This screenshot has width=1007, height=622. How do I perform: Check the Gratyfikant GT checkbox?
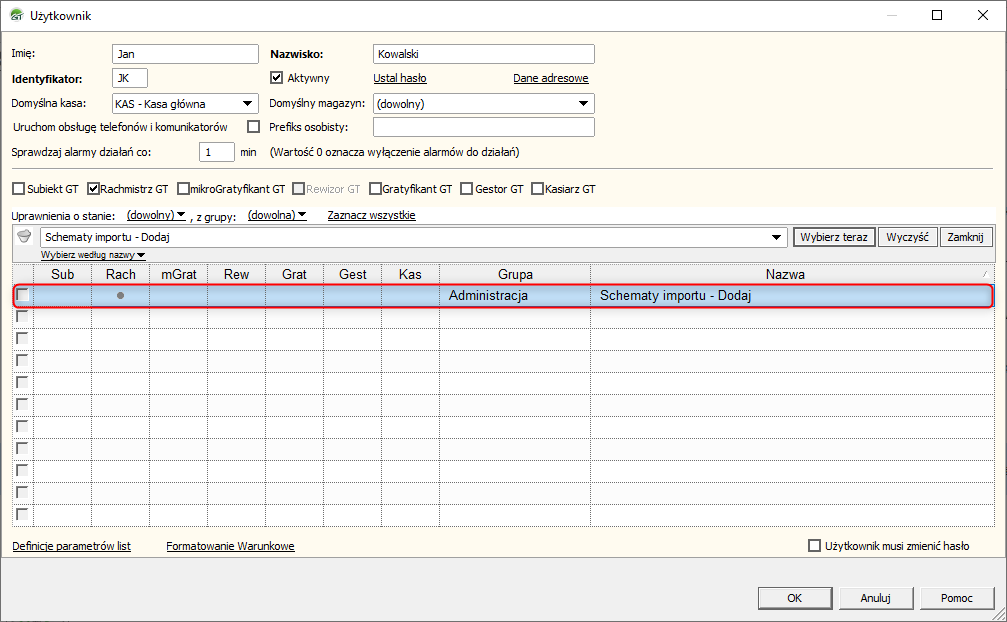tap(376, 189)
